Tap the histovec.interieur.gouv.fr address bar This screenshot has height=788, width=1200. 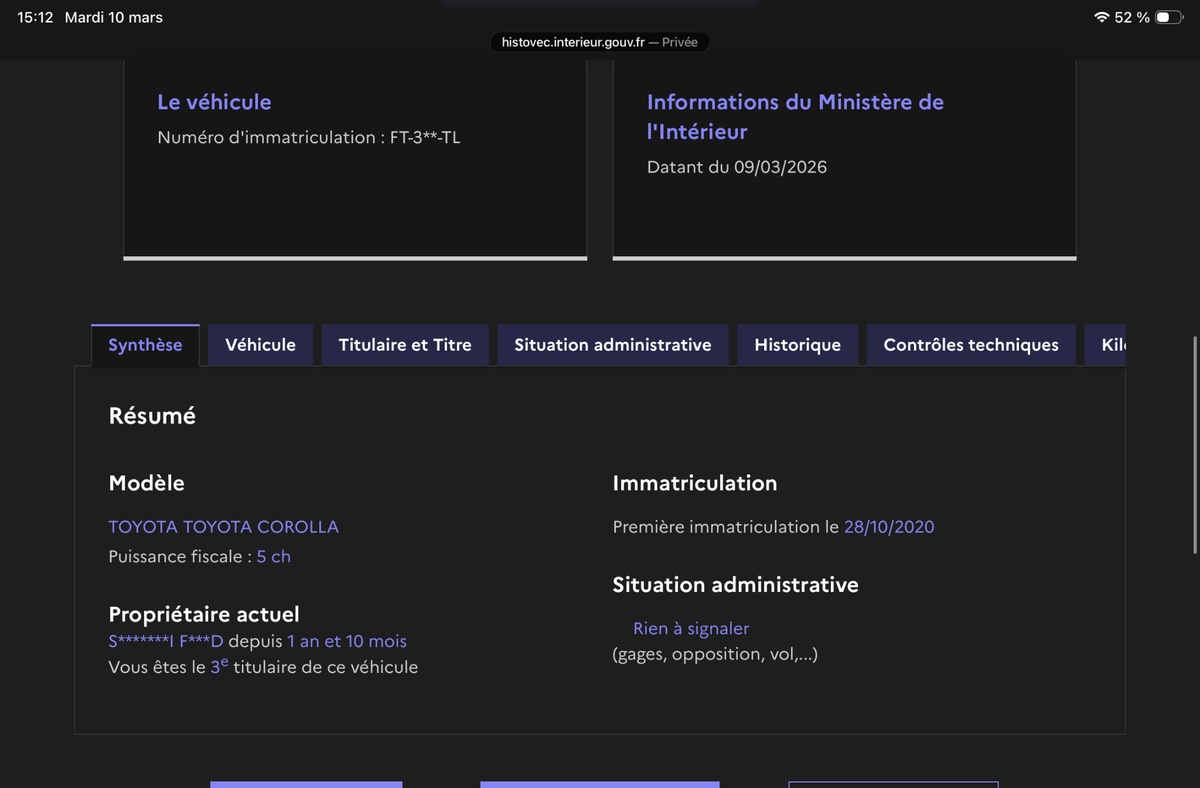[x=600, y=42]
